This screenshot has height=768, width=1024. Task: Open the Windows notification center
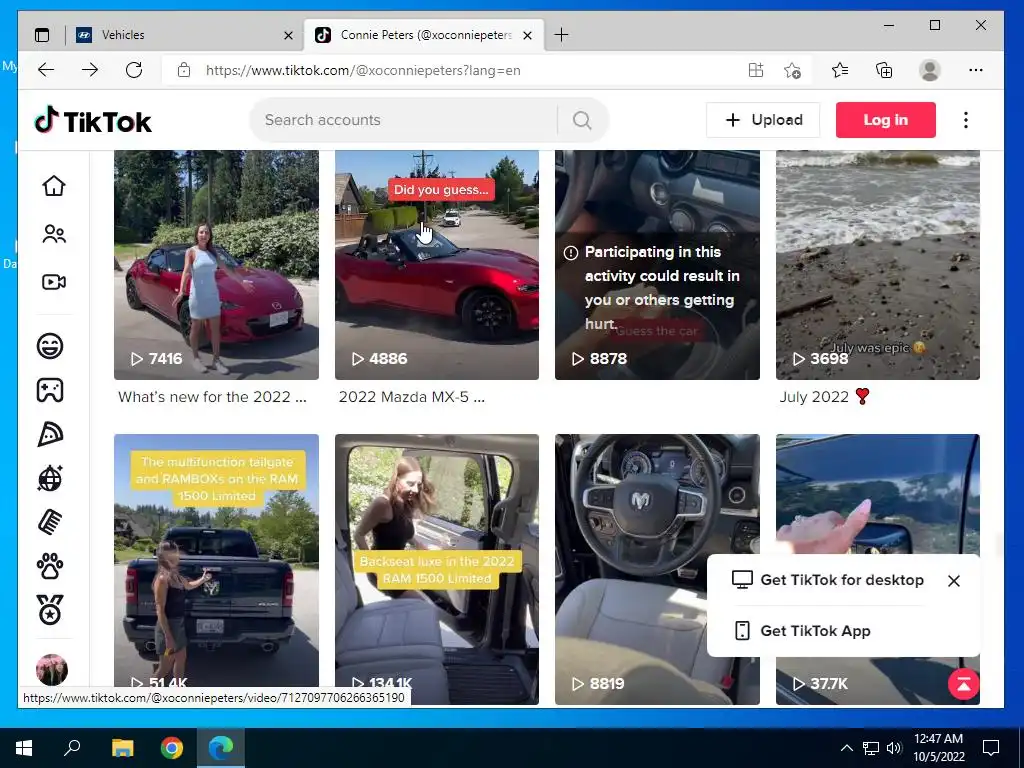pos(991,748)
